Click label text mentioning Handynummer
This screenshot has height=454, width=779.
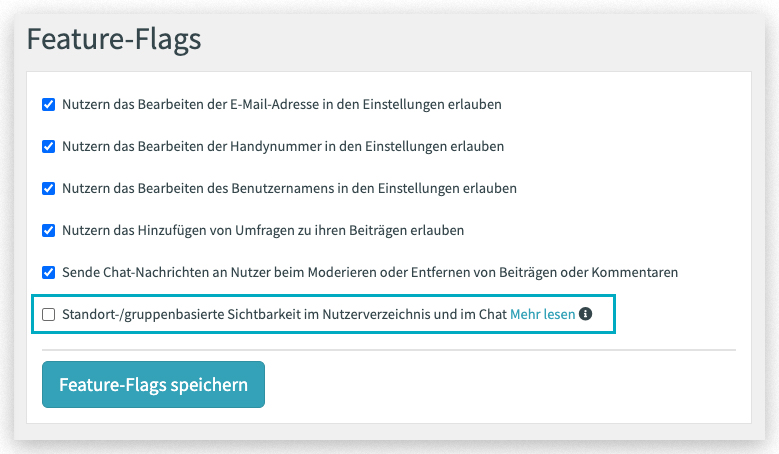(x=283, y=147)
